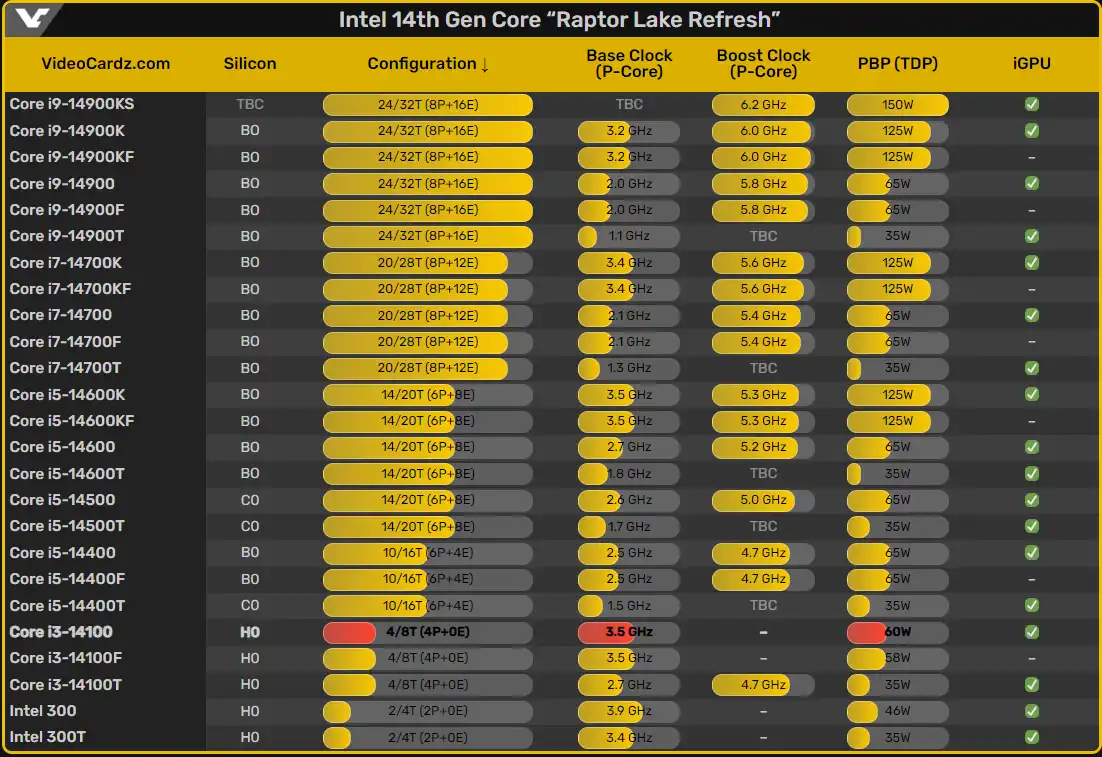Click the VideoCardz.com header text

[x=105, y=63]
